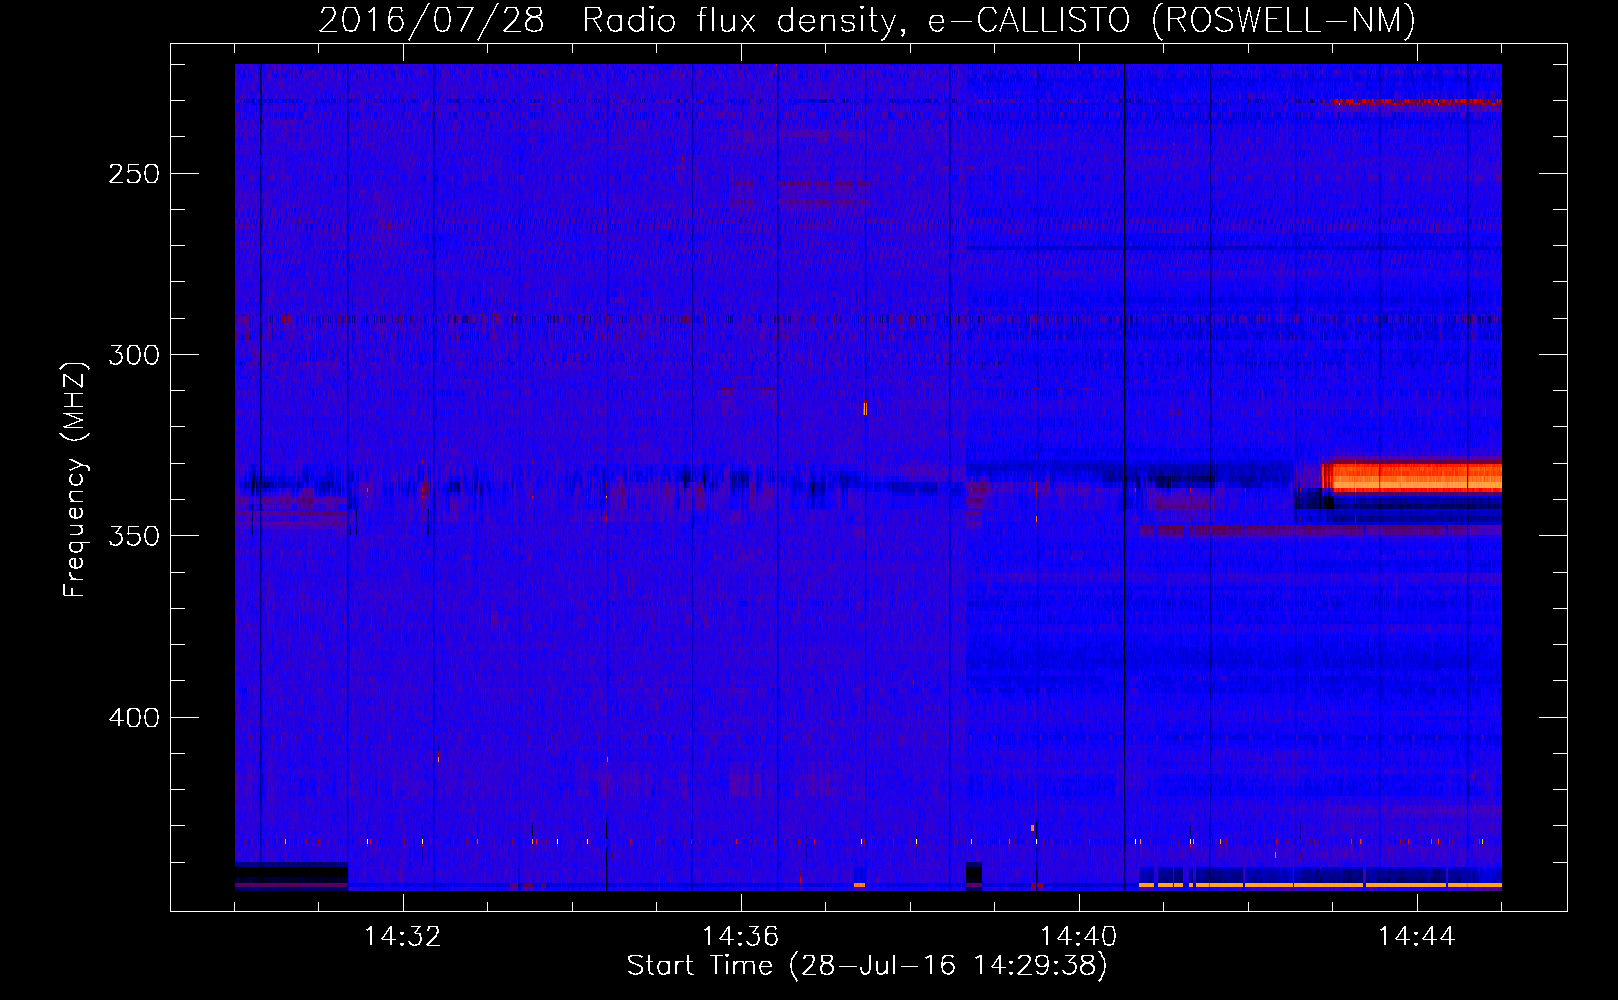
Task: Select the 400 frequency axis label
Action: (x=134, y=718)
